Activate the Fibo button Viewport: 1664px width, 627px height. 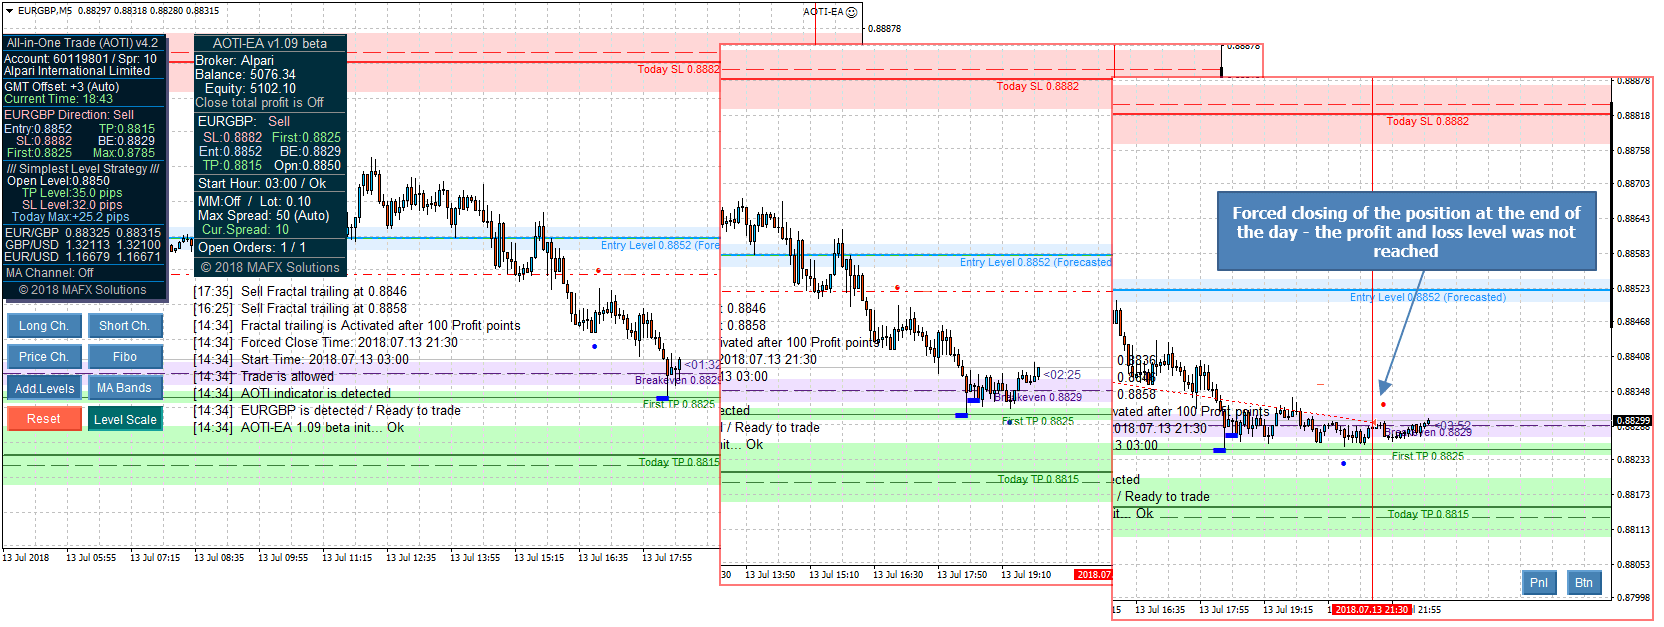coord(125,357)
